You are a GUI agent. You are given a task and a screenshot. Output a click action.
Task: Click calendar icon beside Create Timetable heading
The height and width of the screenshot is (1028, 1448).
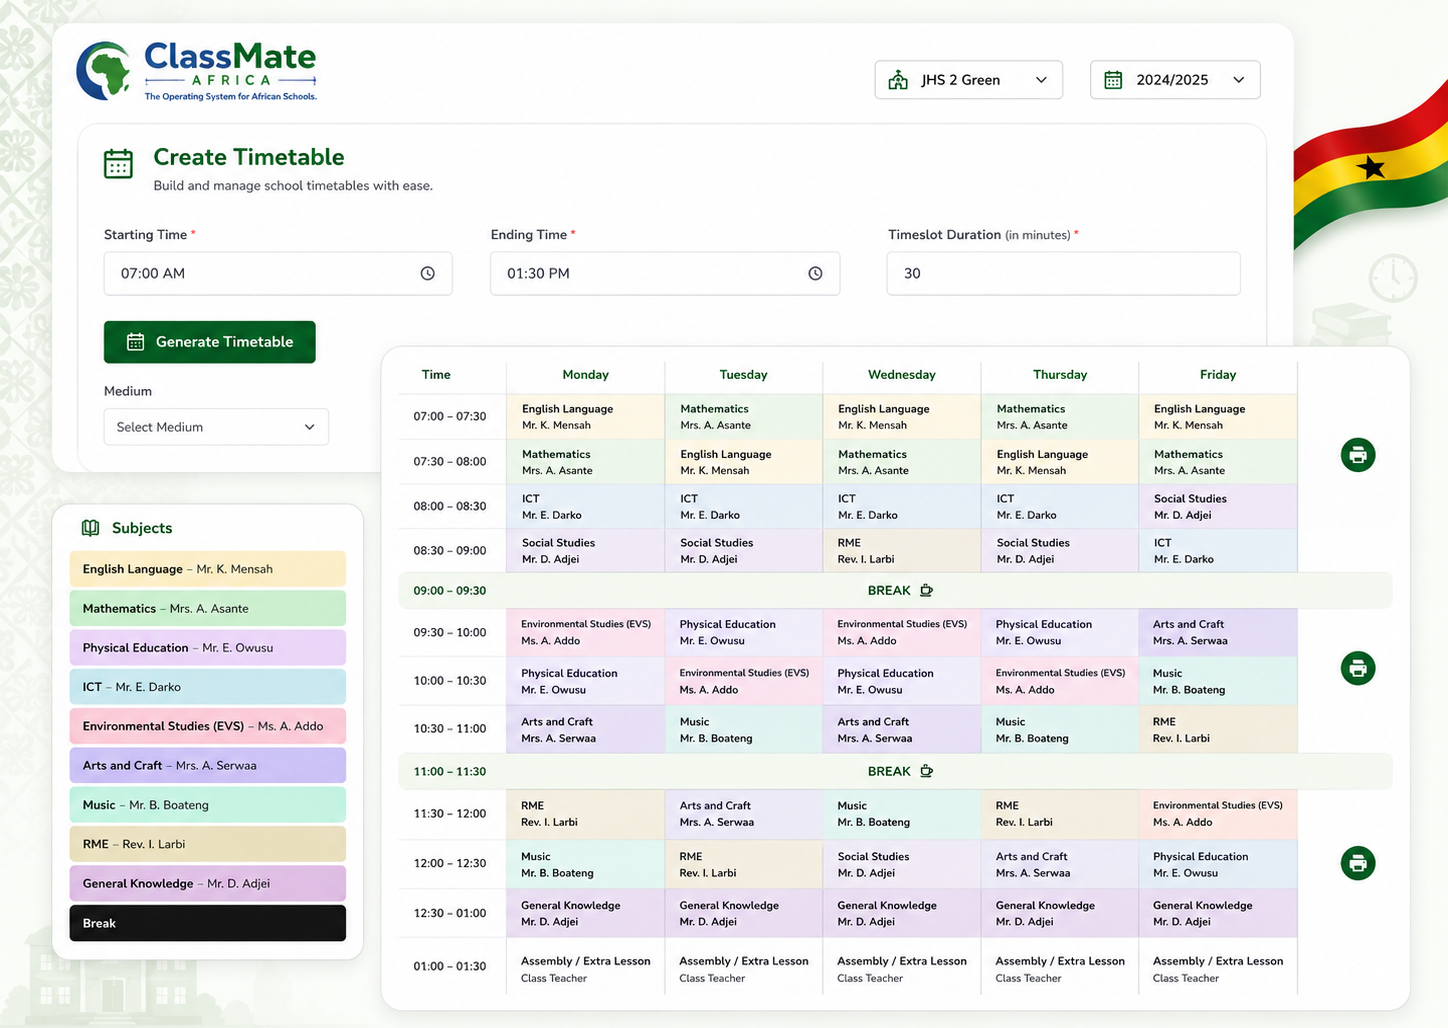pos(118,163)
